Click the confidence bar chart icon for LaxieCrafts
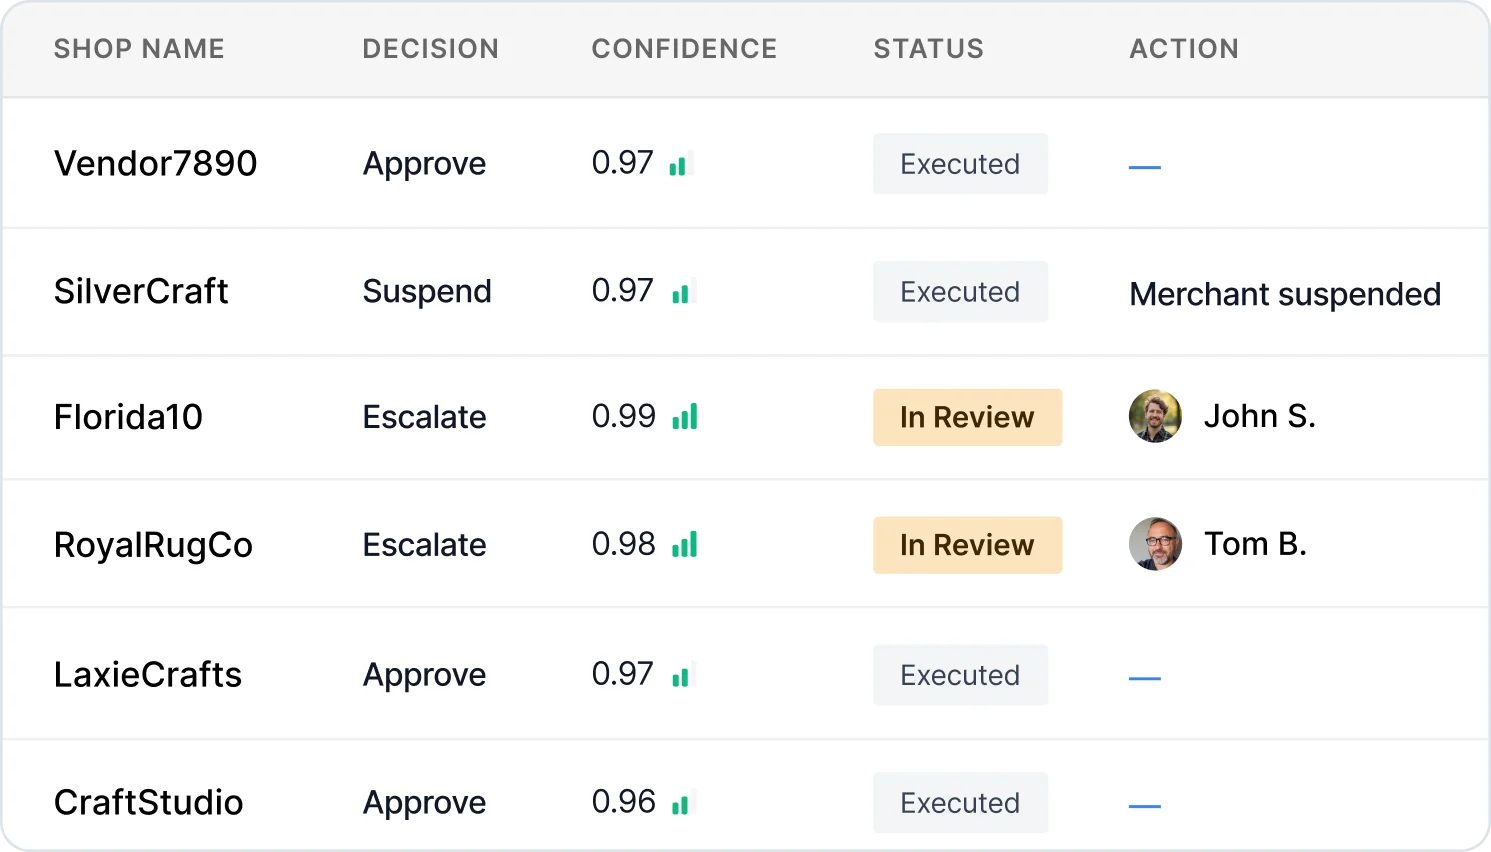This screenshot has width=1491, height=852. click(x=681, y=674)
